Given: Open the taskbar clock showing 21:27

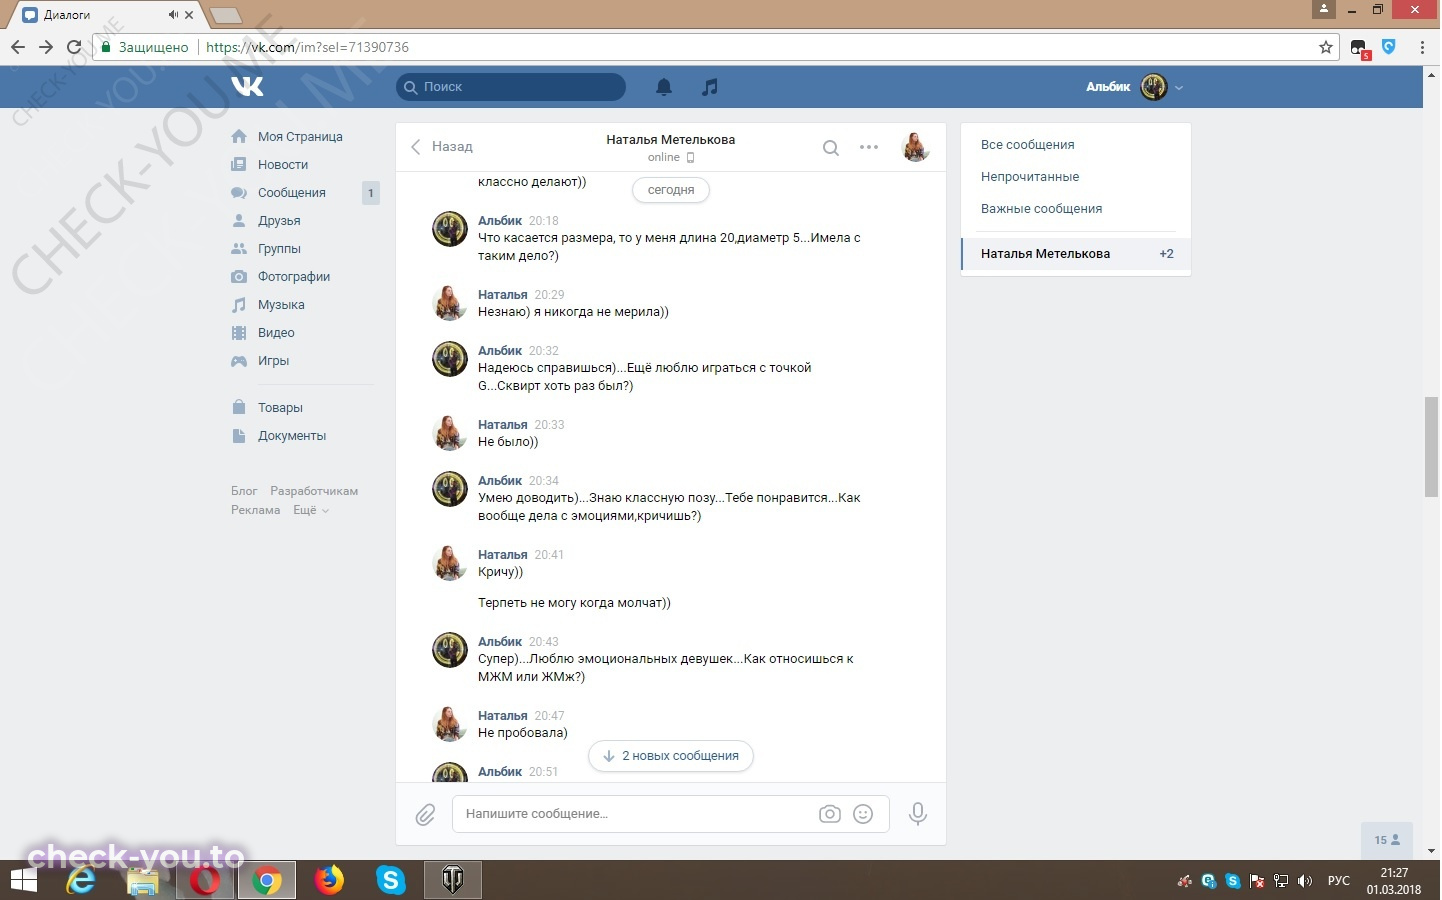Looking at the screenshot, I should pyautogui.click(x=1394, y=881).
